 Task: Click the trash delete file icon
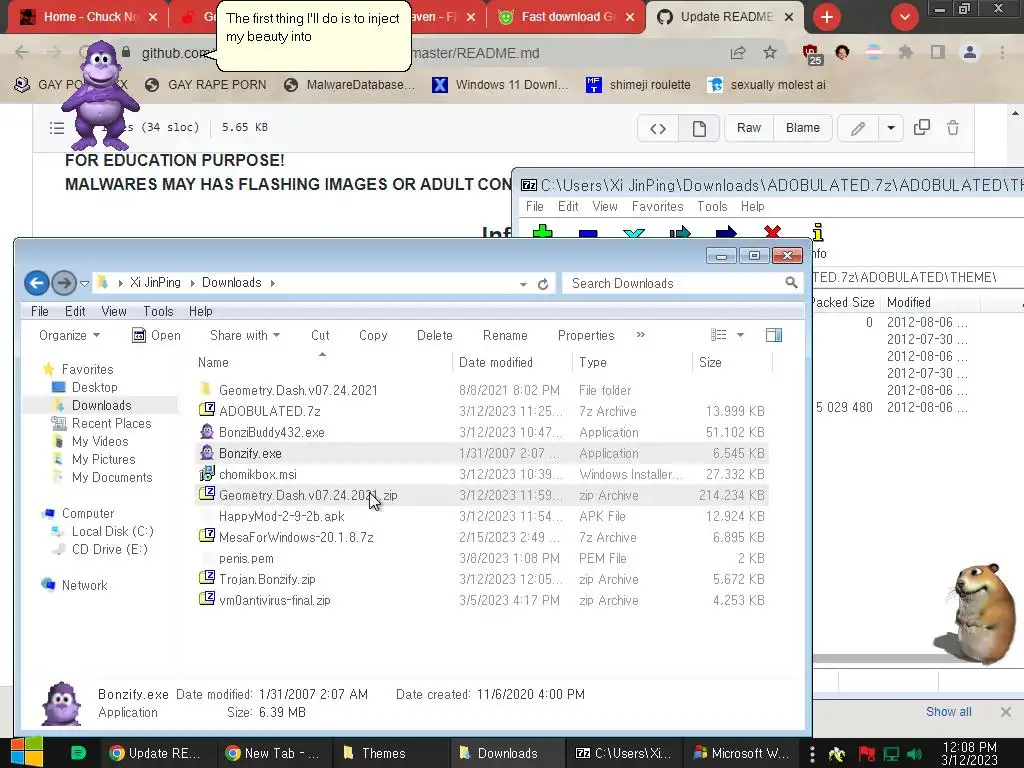(953, 127)
